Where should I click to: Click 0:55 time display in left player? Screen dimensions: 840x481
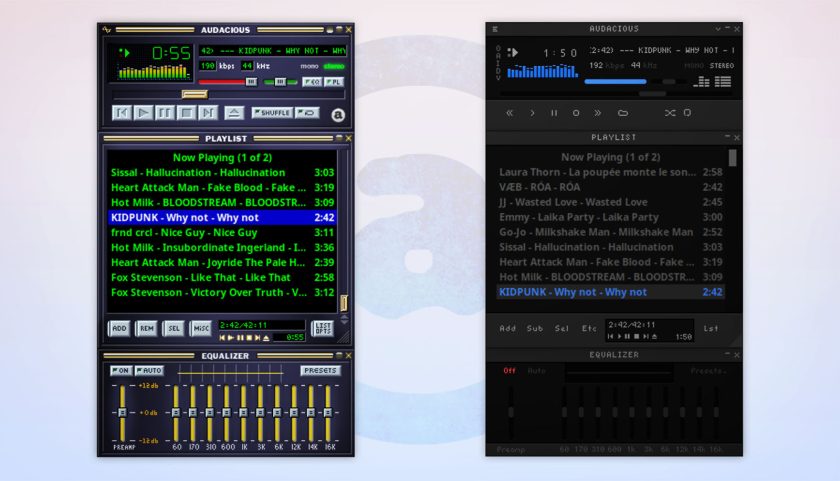[171, 53]
